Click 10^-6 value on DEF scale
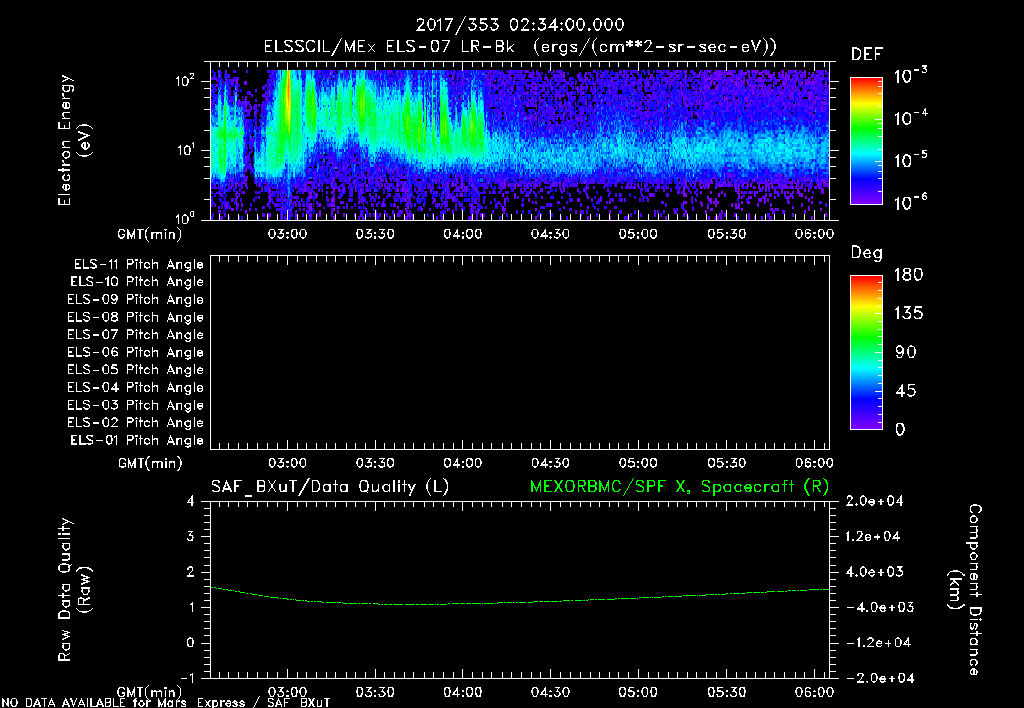1024x708 pixels. point(910,202)
